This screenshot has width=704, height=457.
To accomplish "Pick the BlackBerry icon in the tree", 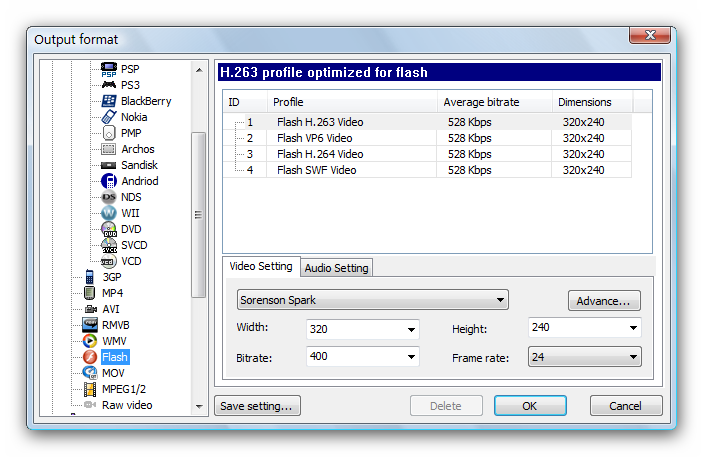I will 109,101.
